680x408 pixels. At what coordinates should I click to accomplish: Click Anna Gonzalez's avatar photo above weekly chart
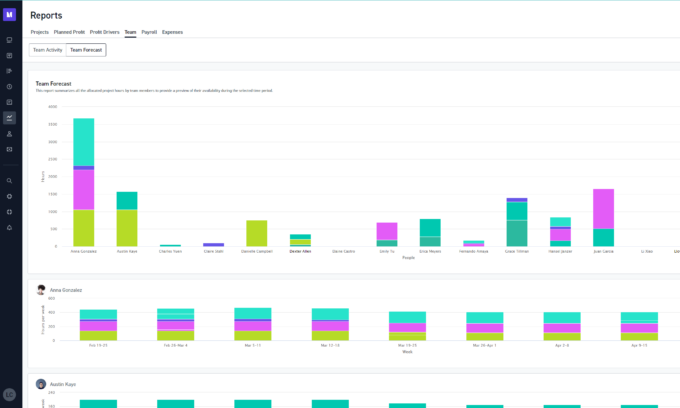(x=41, y=290)
